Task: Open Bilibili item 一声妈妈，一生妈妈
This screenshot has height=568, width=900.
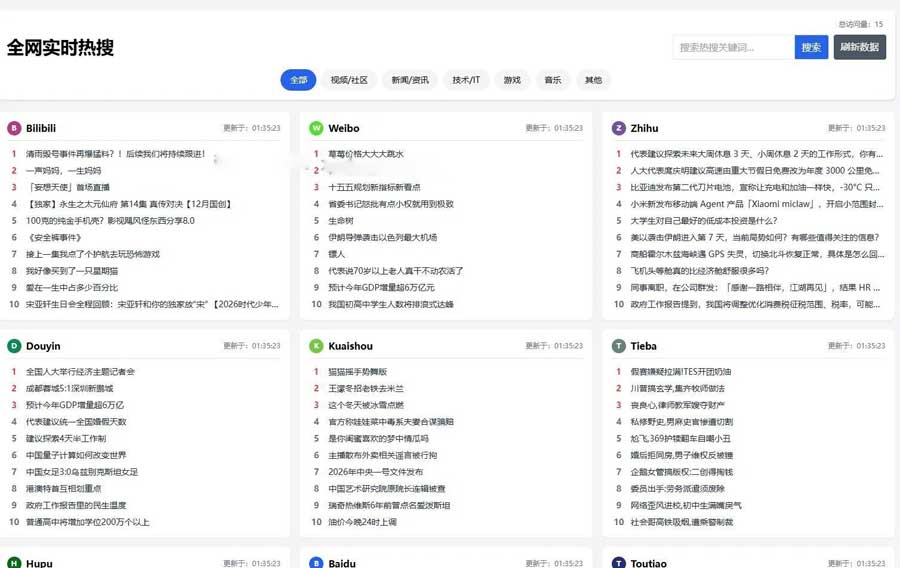Action: tap(63, 170)
